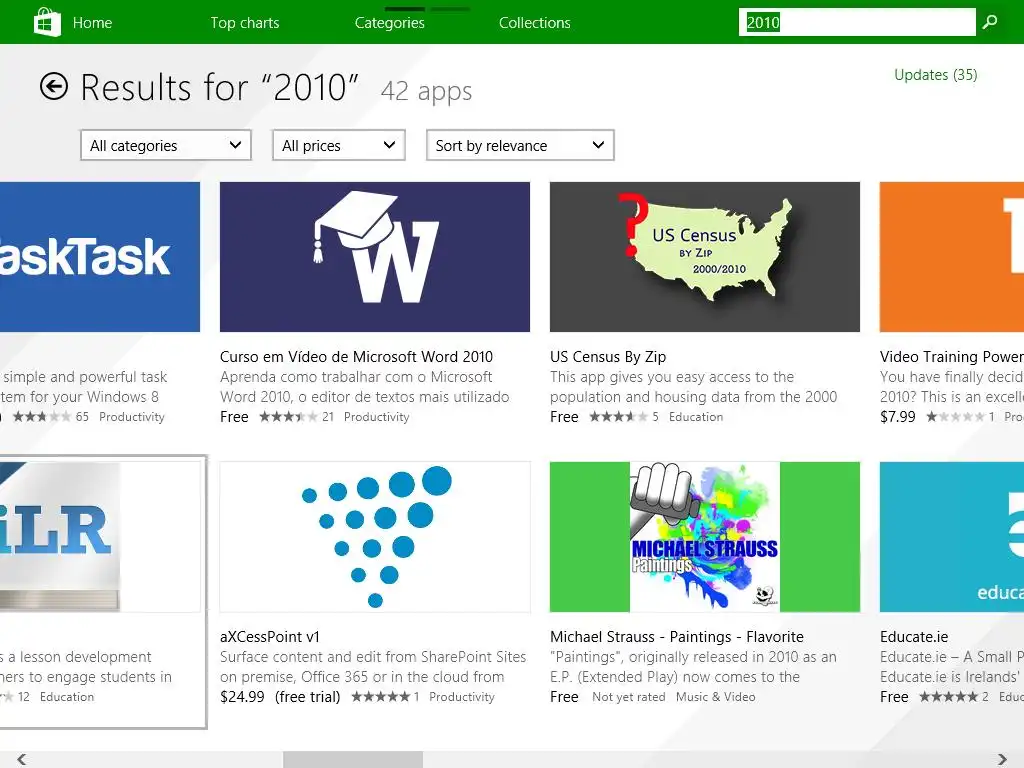The height and width of the screenshot is (768, 1024).
Task: Open the orange Video Training PowerPoint tile
Action: 952,257
